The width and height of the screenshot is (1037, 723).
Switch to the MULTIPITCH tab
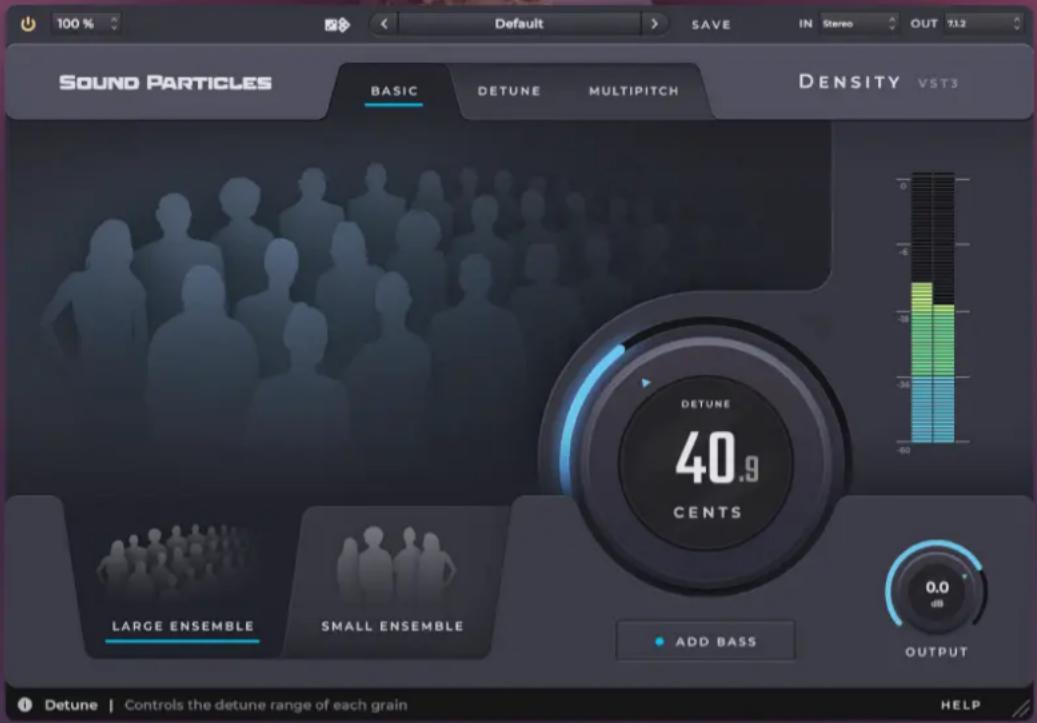click(634, 91)
